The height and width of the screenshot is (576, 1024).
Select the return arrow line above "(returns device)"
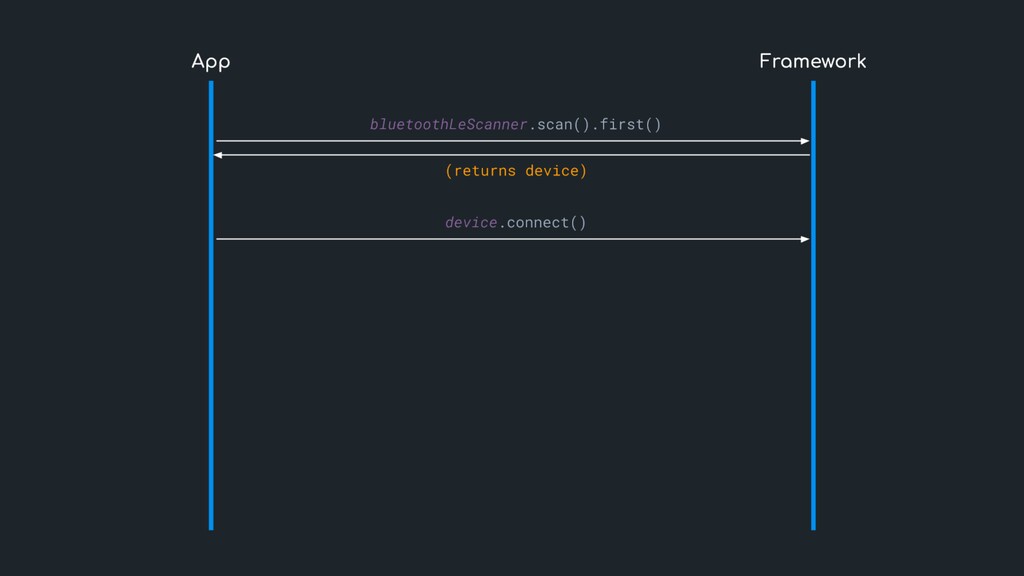(x=510, y=155)
